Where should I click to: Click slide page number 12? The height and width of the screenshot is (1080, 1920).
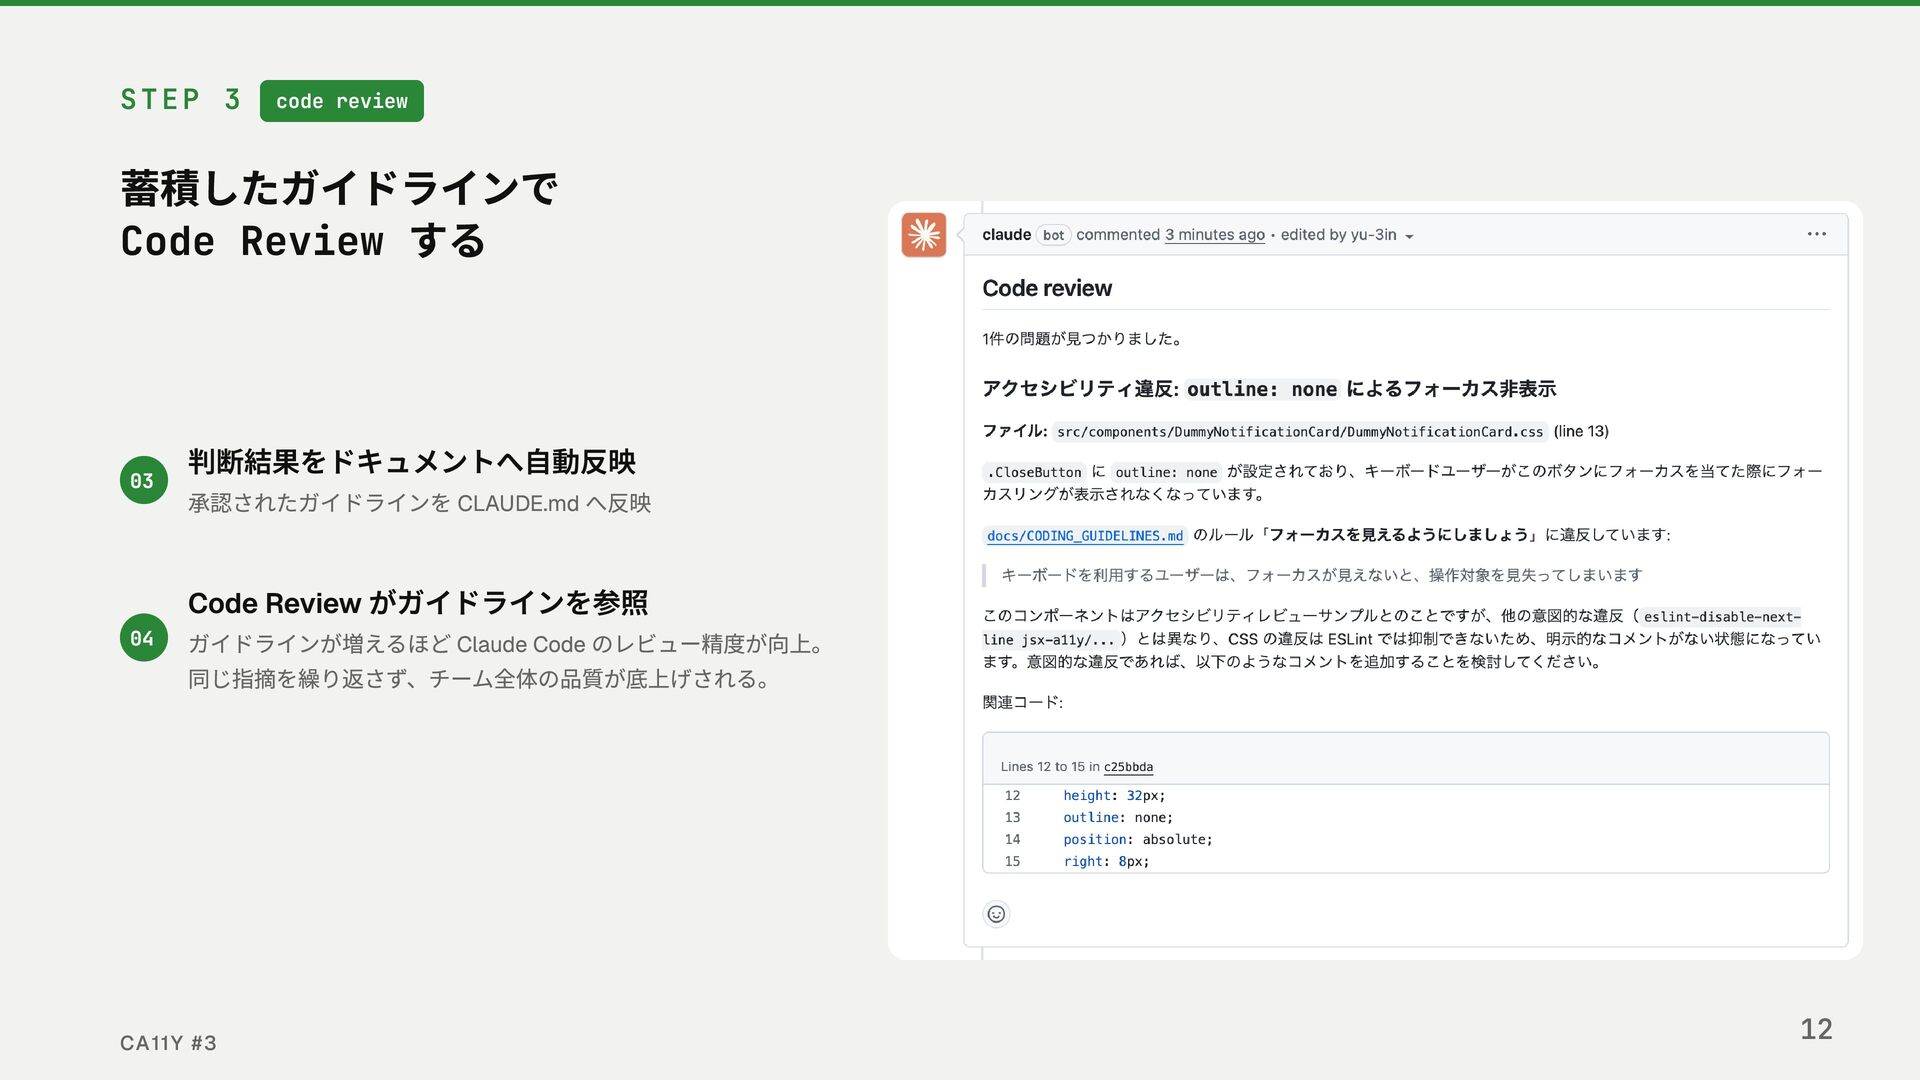click(1815, 1029)
